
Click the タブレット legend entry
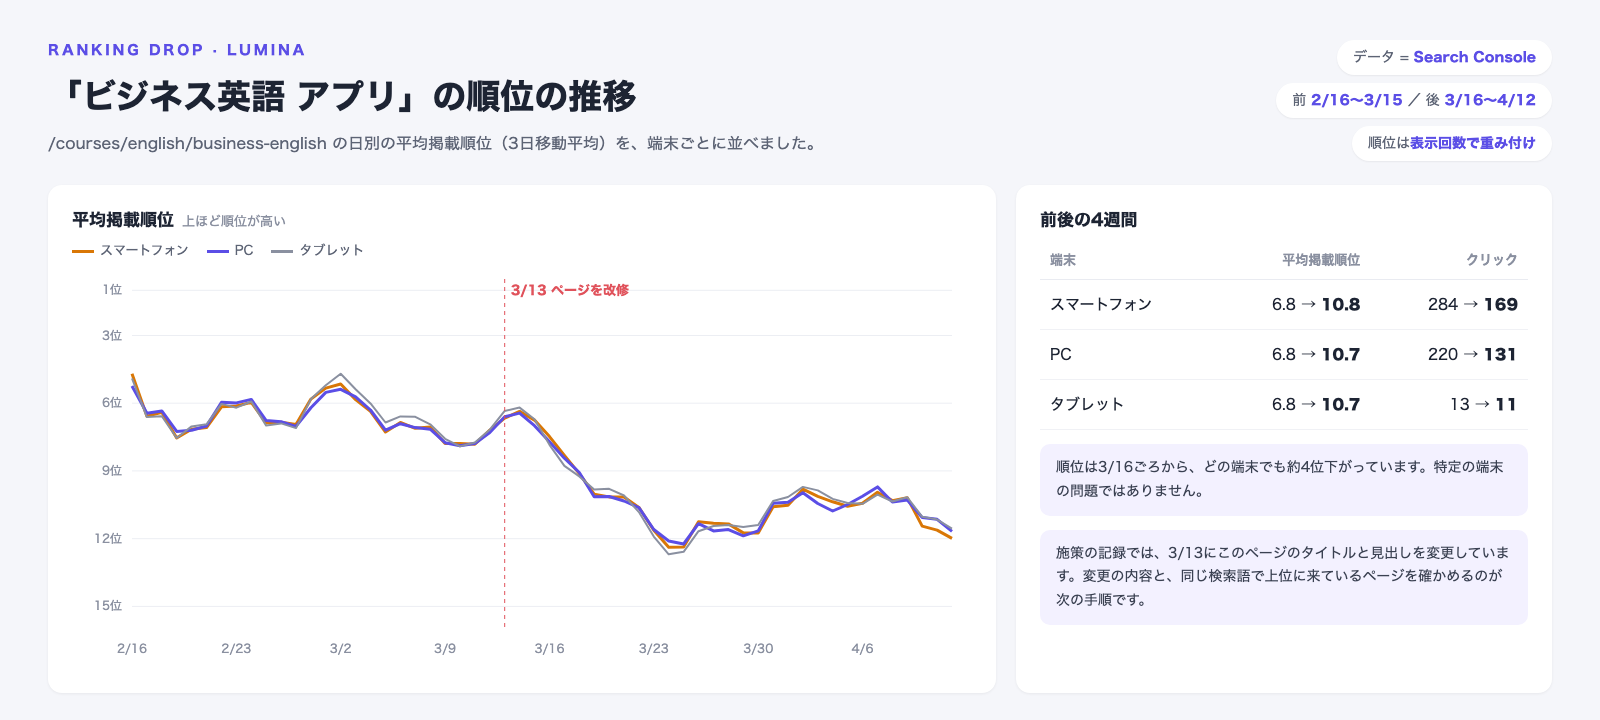(x=317, y=250)
